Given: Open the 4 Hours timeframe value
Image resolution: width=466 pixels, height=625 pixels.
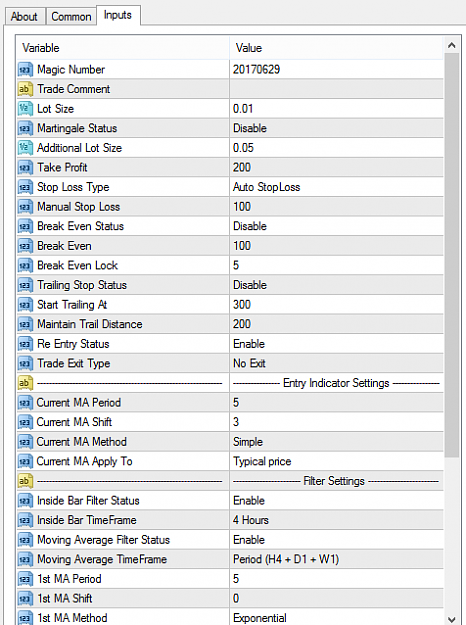Looking at the screenshot, I should tap(336, 520).
